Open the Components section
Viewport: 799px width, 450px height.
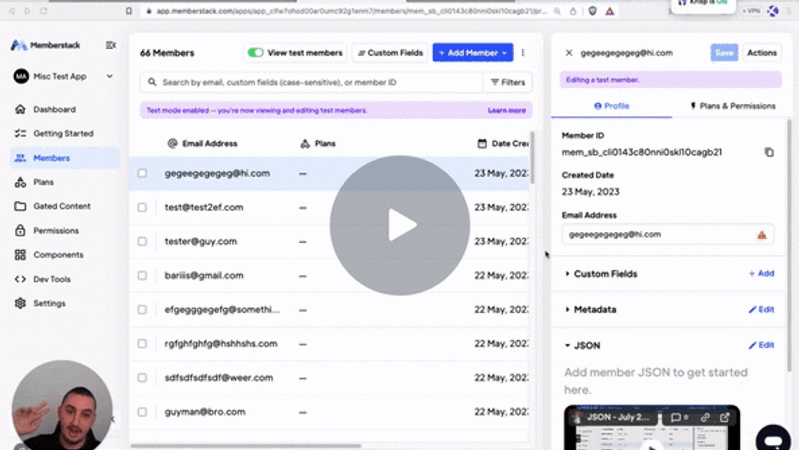click(x=58, y=255)
